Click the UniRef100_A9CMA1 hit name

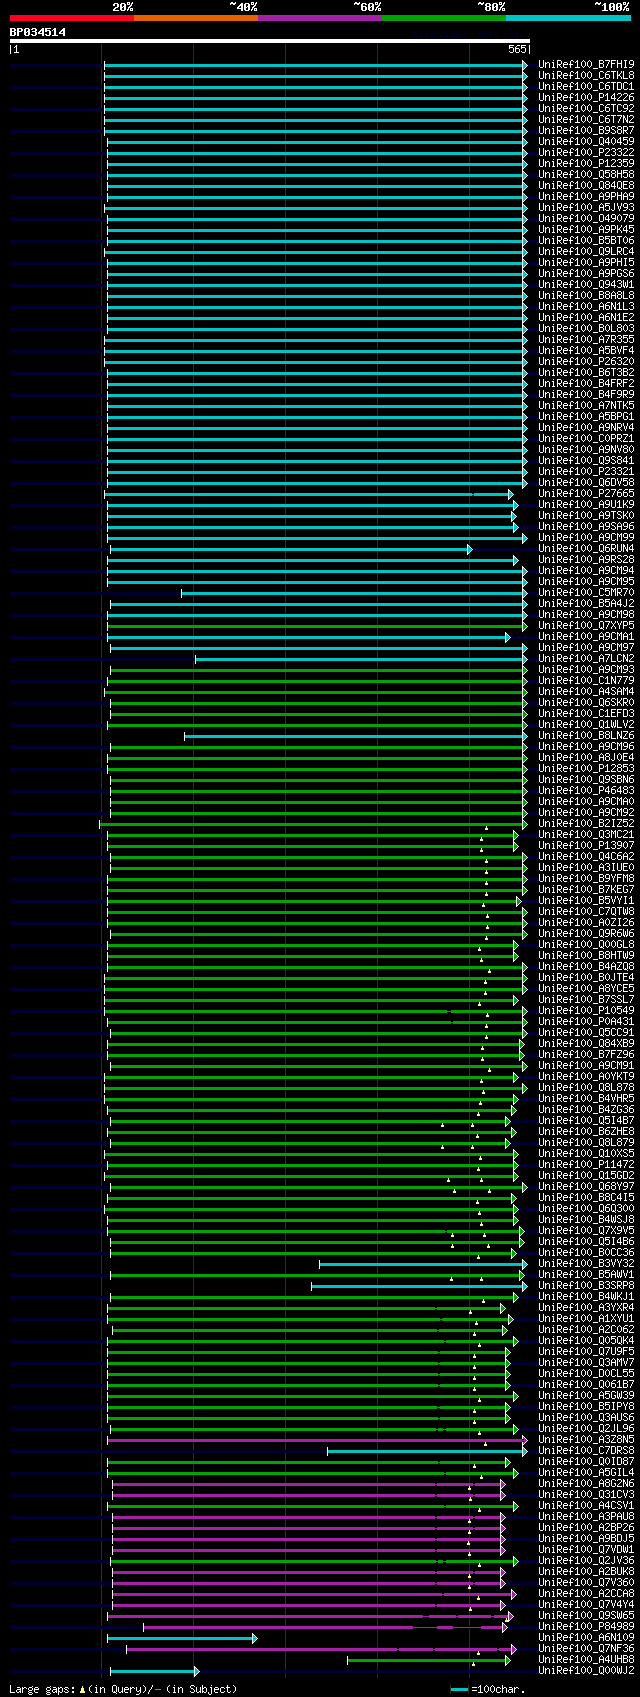point(586,636)
